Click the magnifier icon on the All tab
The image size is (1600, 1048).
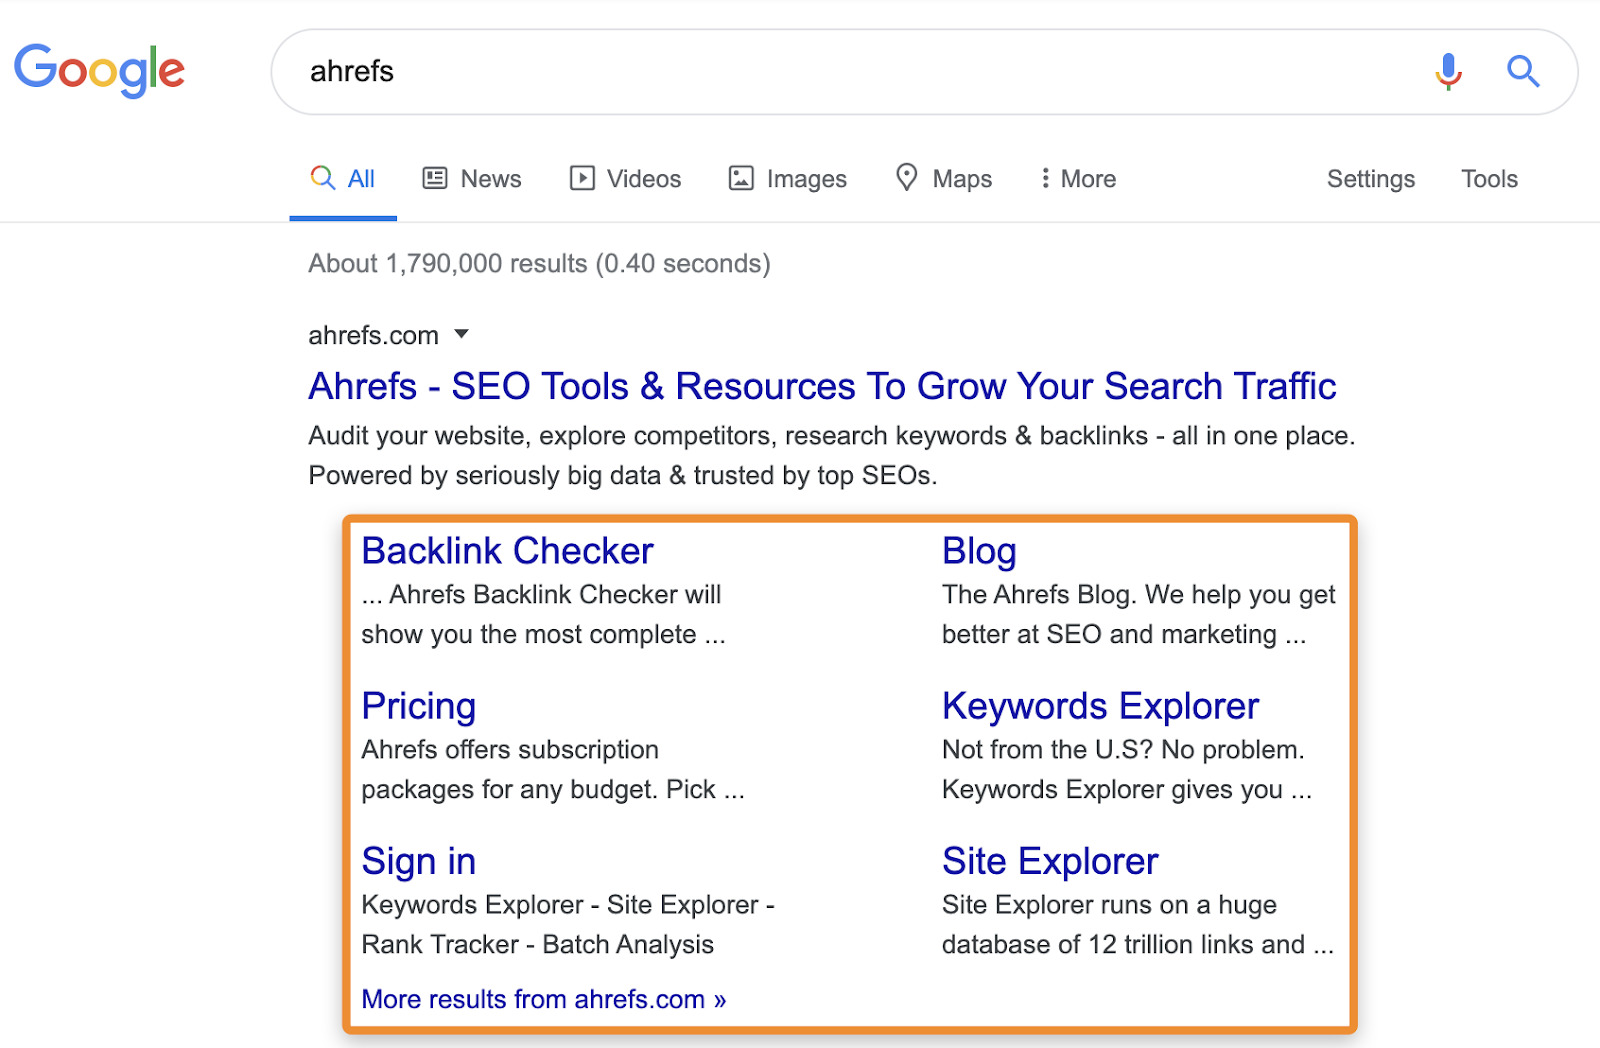[322, 178]
